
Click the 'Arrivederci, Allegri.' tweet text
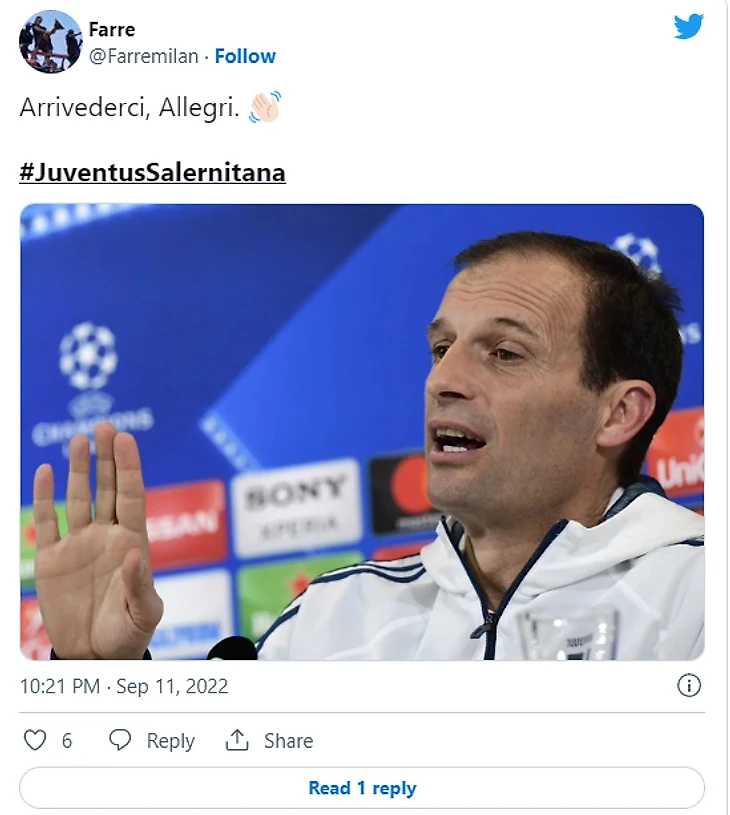[129, 108]
